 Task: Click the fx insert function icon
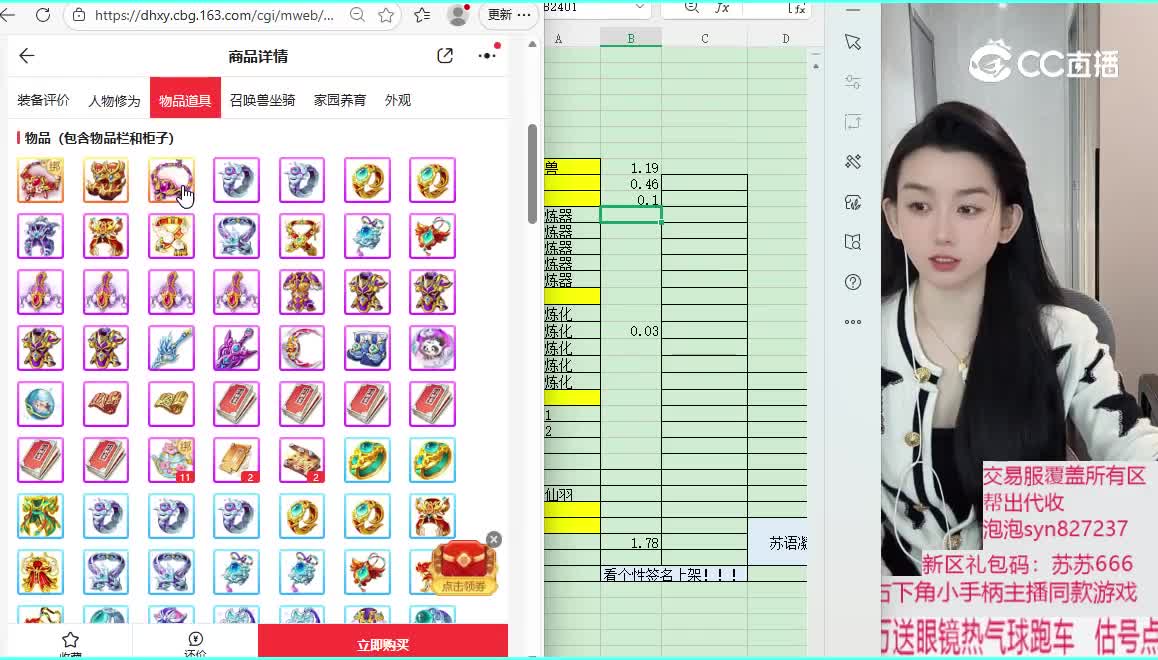[x=722, y=7]
